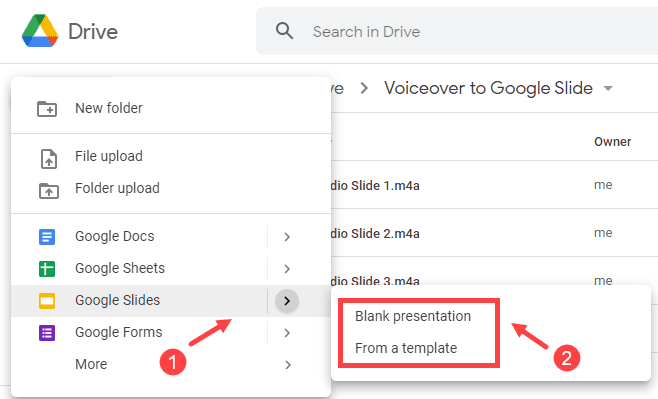Viewport: 658px width, 399px height.
Task: Click the green Google Sheets icon
Action: pyautogui.click(x=47, y=269)
